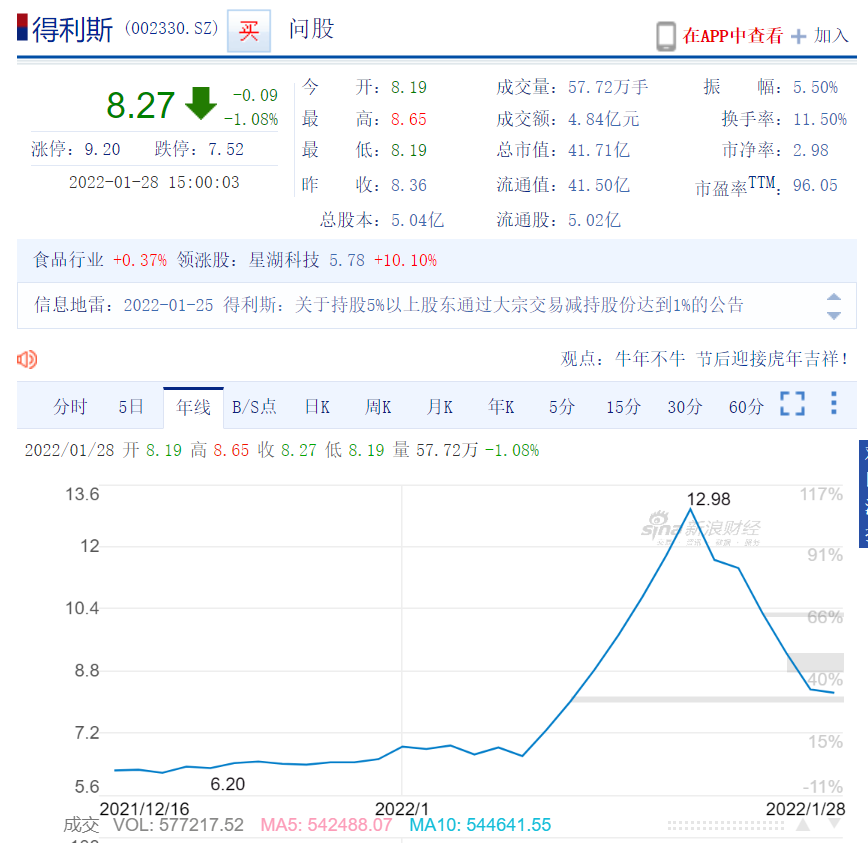Viewport: 868px width, 843px height.
Task: Click the 2022/1/28 date axis label
Action: (x=805, y=809)
